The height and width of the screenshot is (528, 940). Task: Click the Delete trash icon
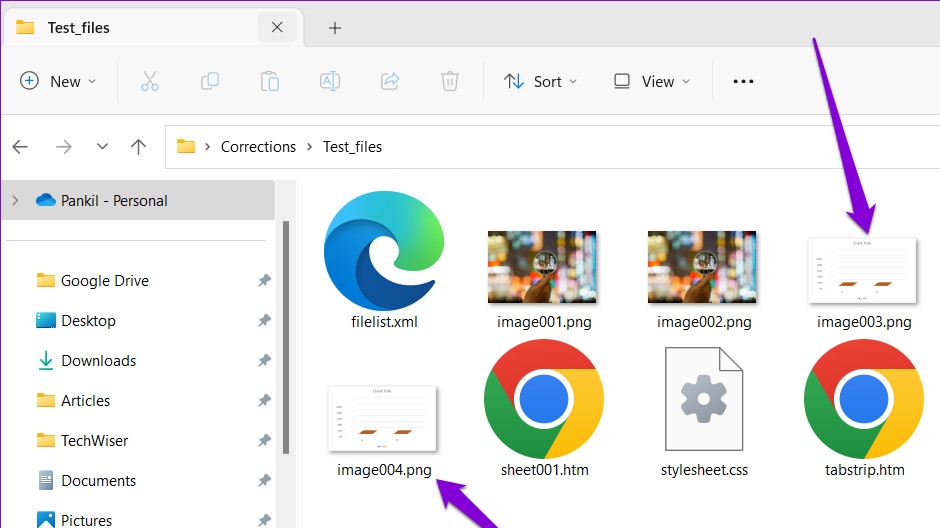pyautogui.click(x=450, y=81)
